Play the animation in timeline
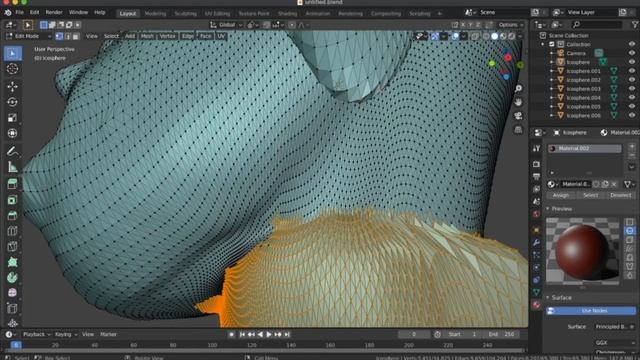640x360 pixels. 269,335
